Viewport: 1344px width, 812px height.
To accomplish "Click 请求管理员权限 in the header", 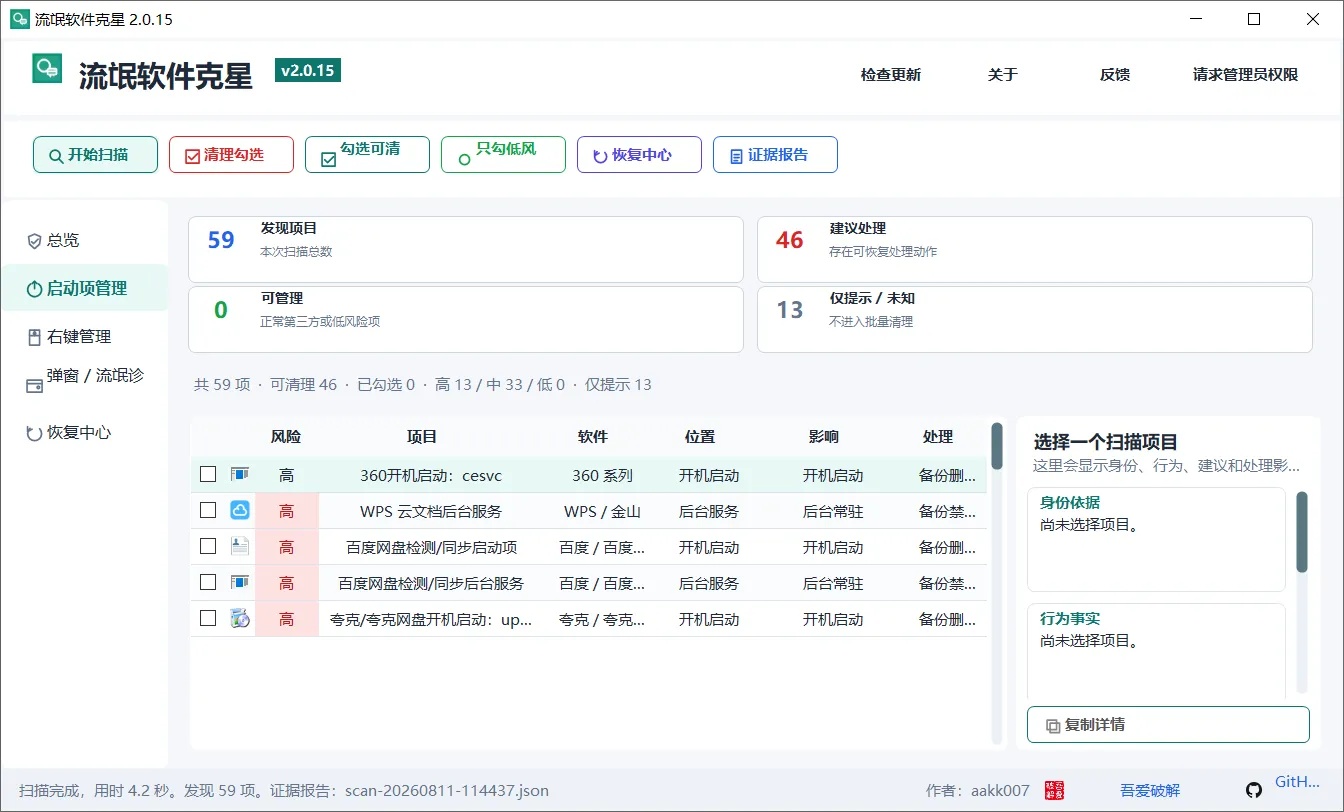I will (1245, 75).
